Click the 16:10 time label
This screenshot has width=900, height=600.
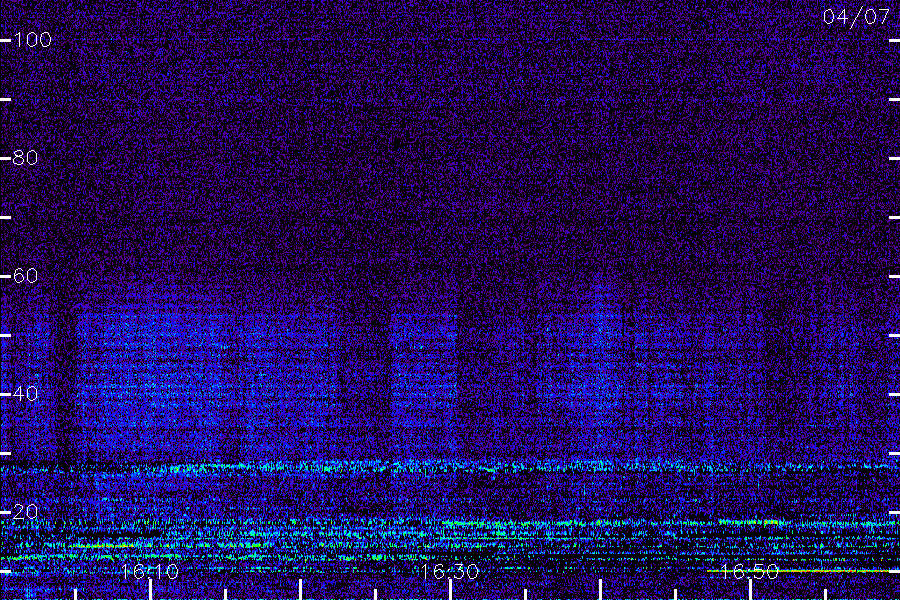point(150,571)
